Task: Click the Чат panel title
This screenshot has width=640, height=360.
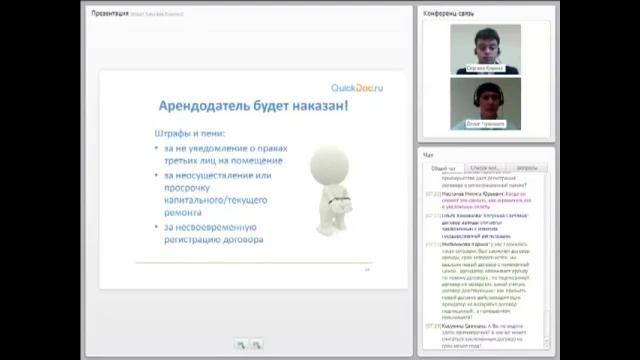Action: (428, 155)
